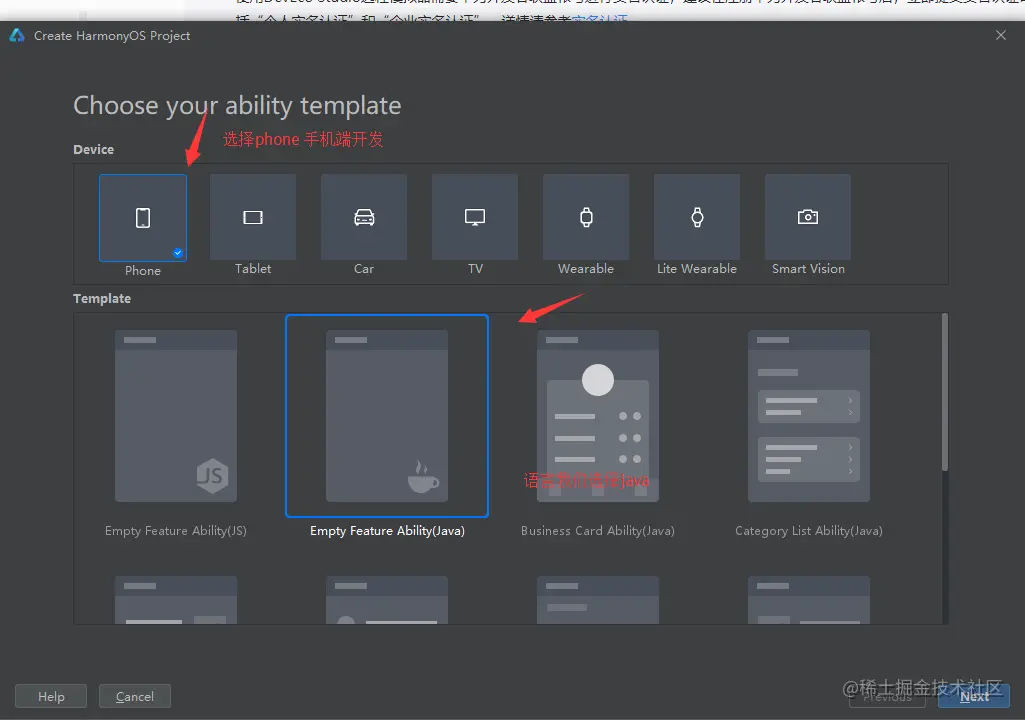Click the HarmonyOS logo in title bar
This screenshot has height=720, width=1025.
tap(17, 35)
